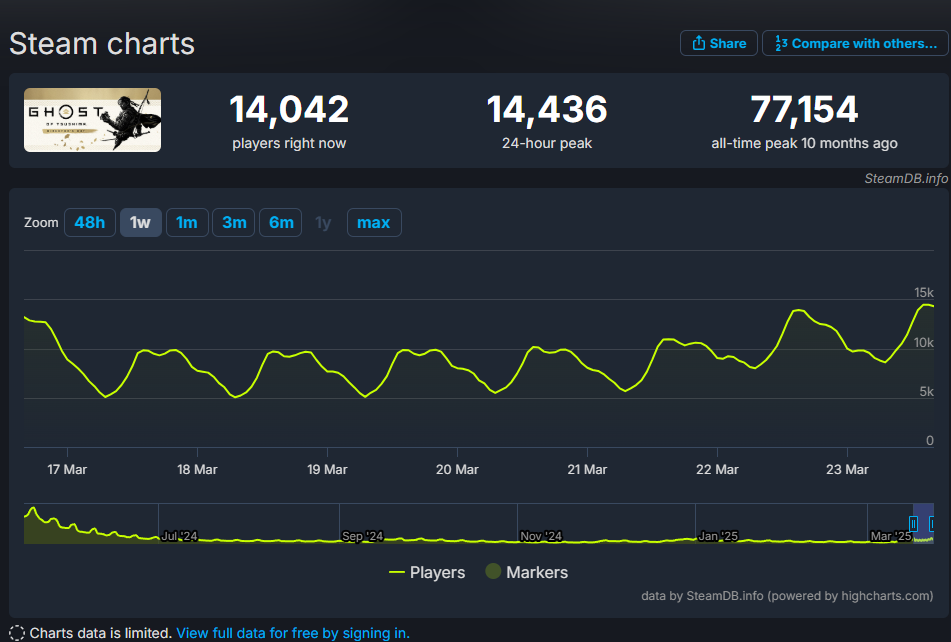Click Sep '24 in the navigator
The height and width of the screenshot is (642, 951).
pos(363,536)
